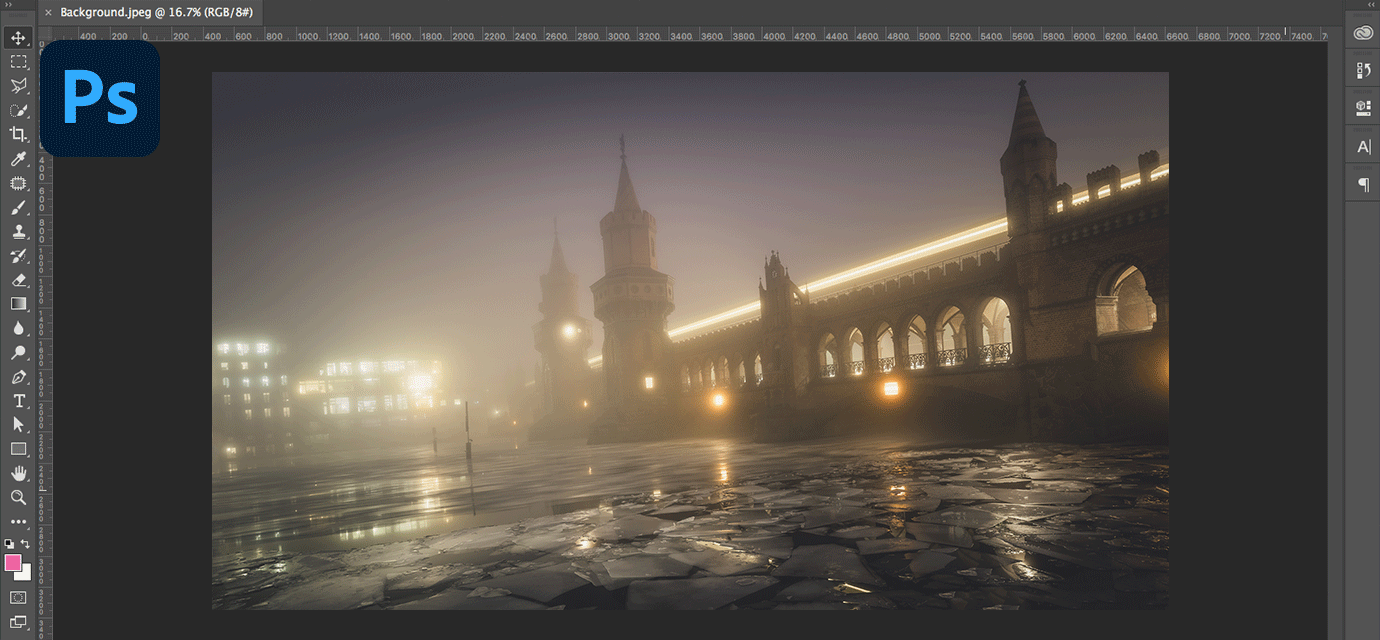This screenshot has height=640, width=1380.
Task: Select the Hand tool
Action: pyautogui.click(x=18, y=473)
